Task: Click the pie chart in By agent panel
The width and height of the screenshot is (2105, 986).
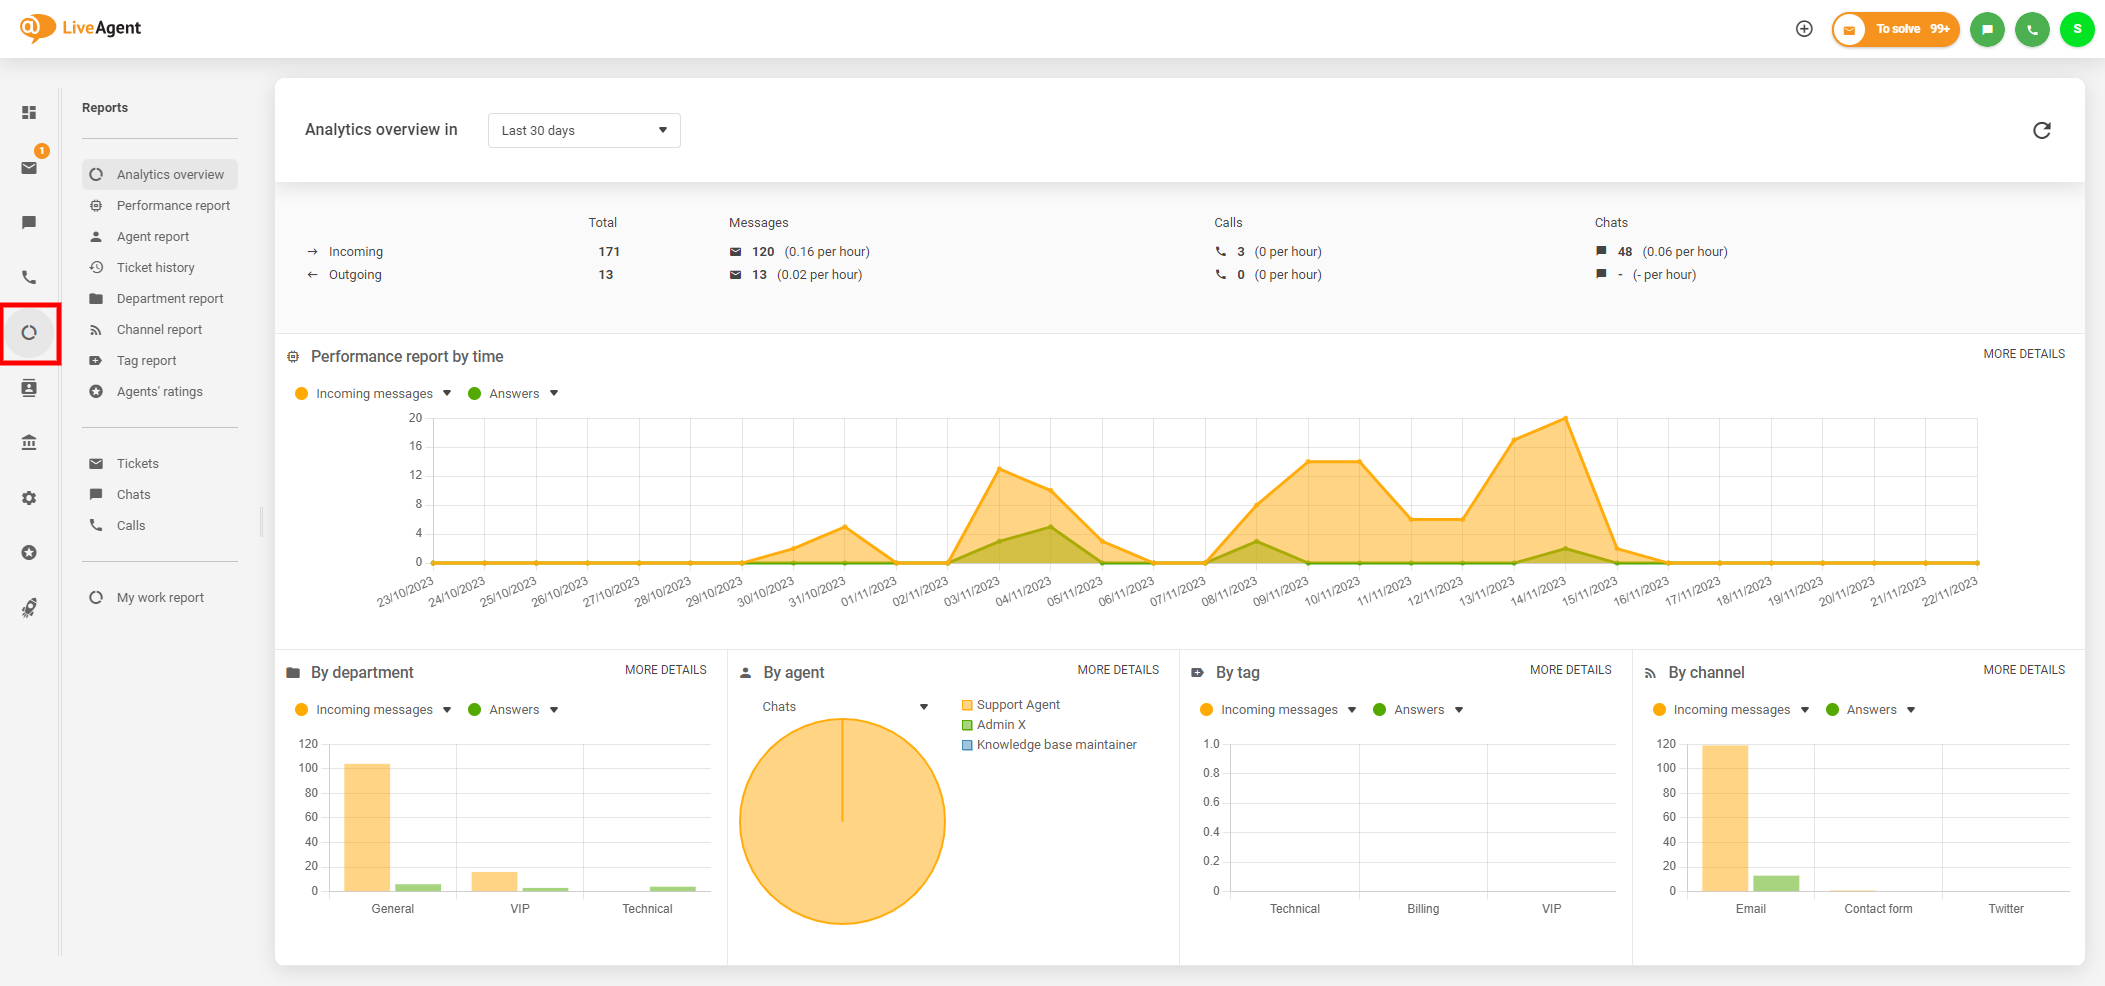Action: (x=842, y=820)
